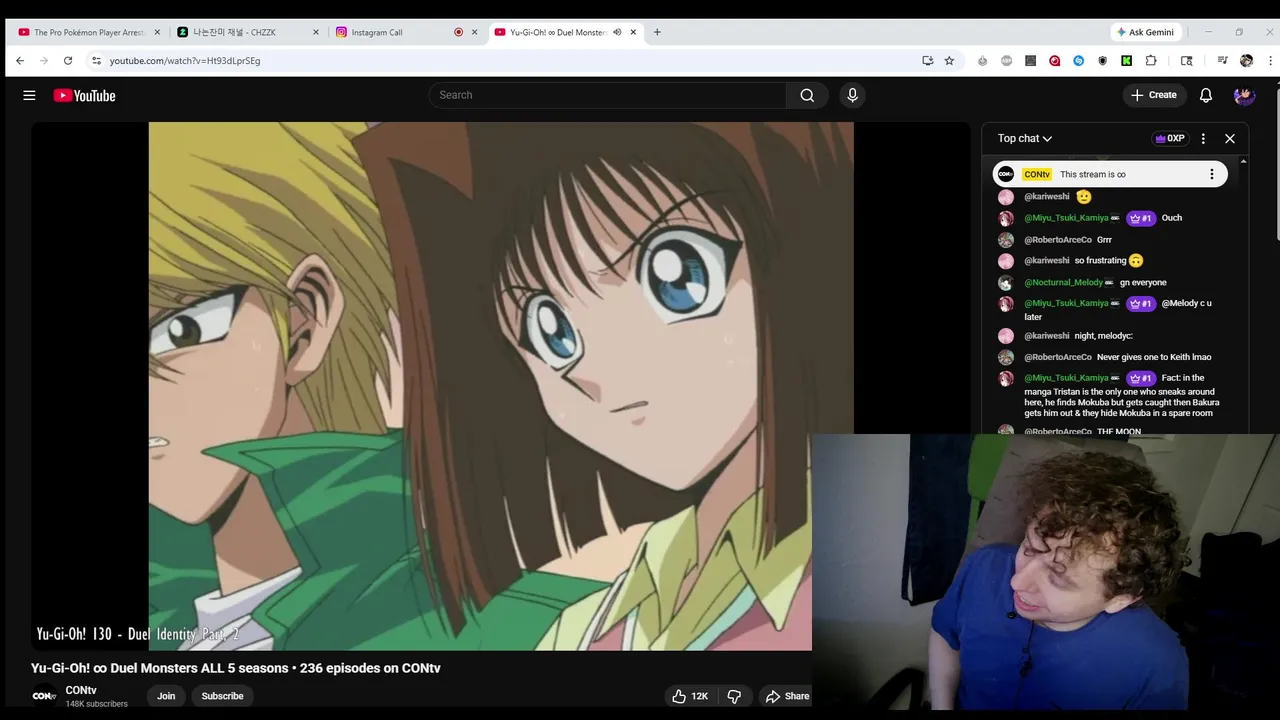Open media controls music-note icon
Screen dimensions: 1280x720
coord(1222,61)
